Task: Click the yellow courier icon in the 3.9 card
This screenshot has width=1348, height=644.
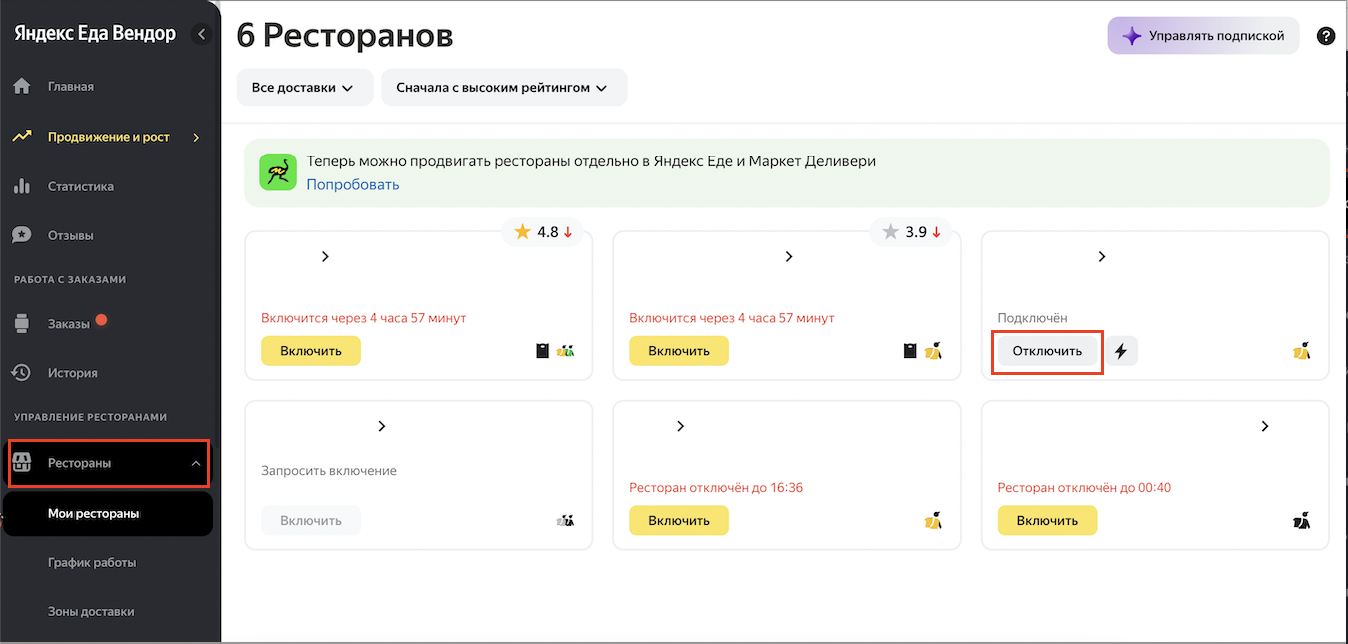Action: pyautogui.click(x=934, y=351)
